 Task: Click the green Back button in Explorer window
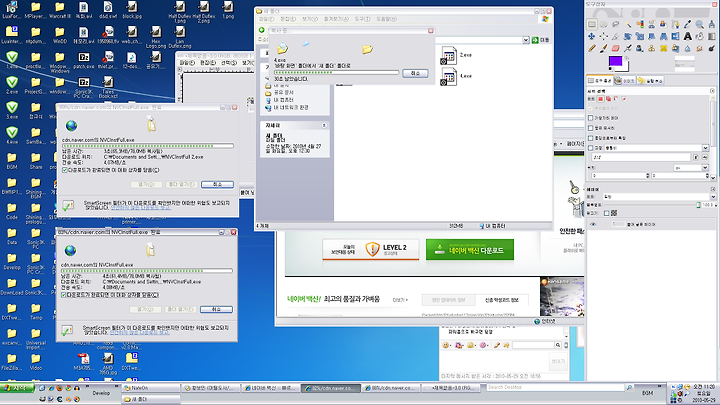262,30
